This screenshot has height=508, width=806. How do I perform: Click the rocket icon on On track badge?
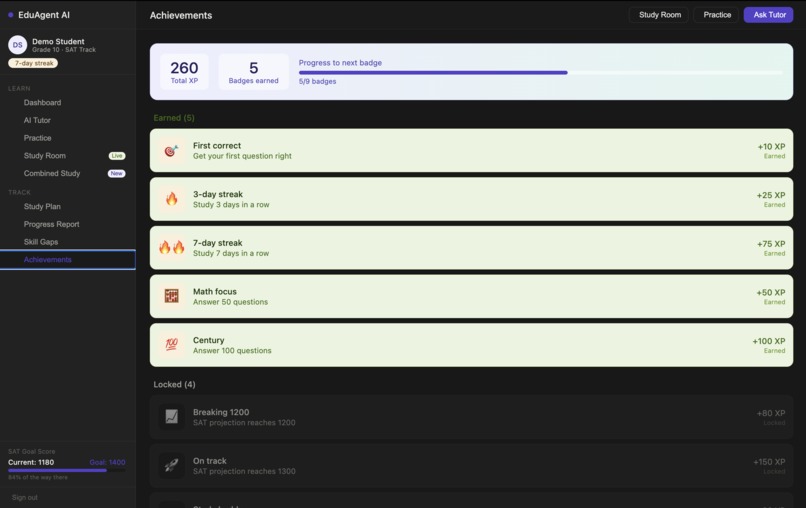pos(171,465)
